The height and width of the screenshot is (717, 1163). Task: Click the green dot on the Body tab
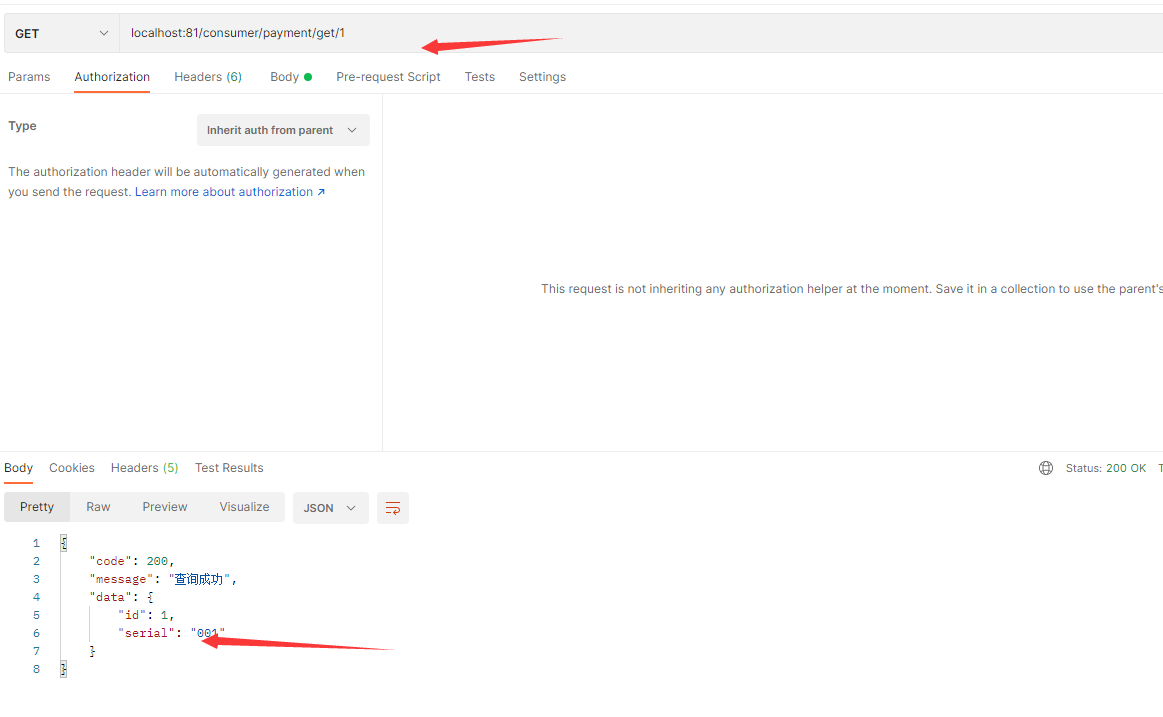coord(308,77)
